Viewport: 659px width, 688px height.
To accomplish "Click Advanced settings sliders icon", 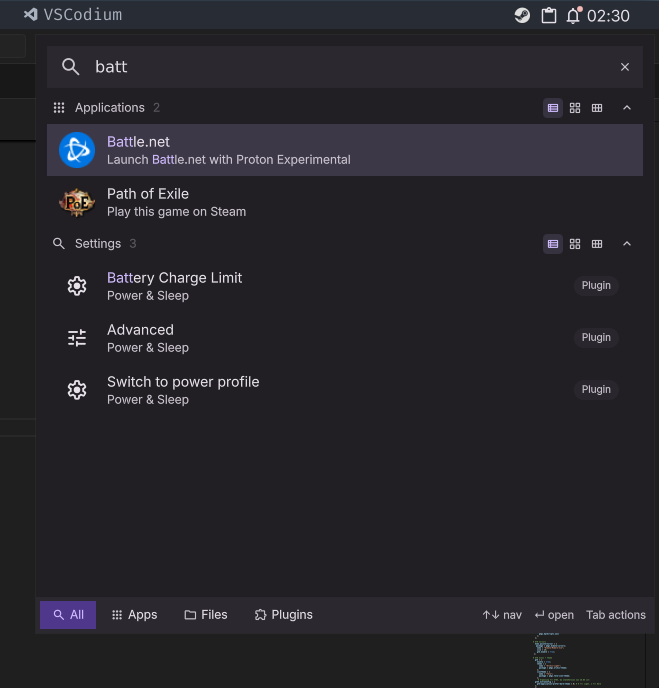I will [77, 338].
